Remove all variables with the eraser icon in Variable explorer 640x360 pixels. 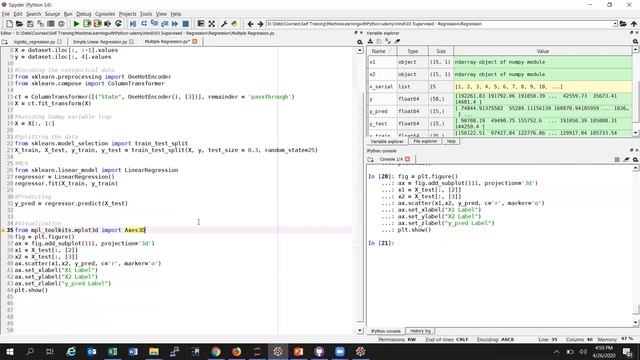tap(397, 41)
